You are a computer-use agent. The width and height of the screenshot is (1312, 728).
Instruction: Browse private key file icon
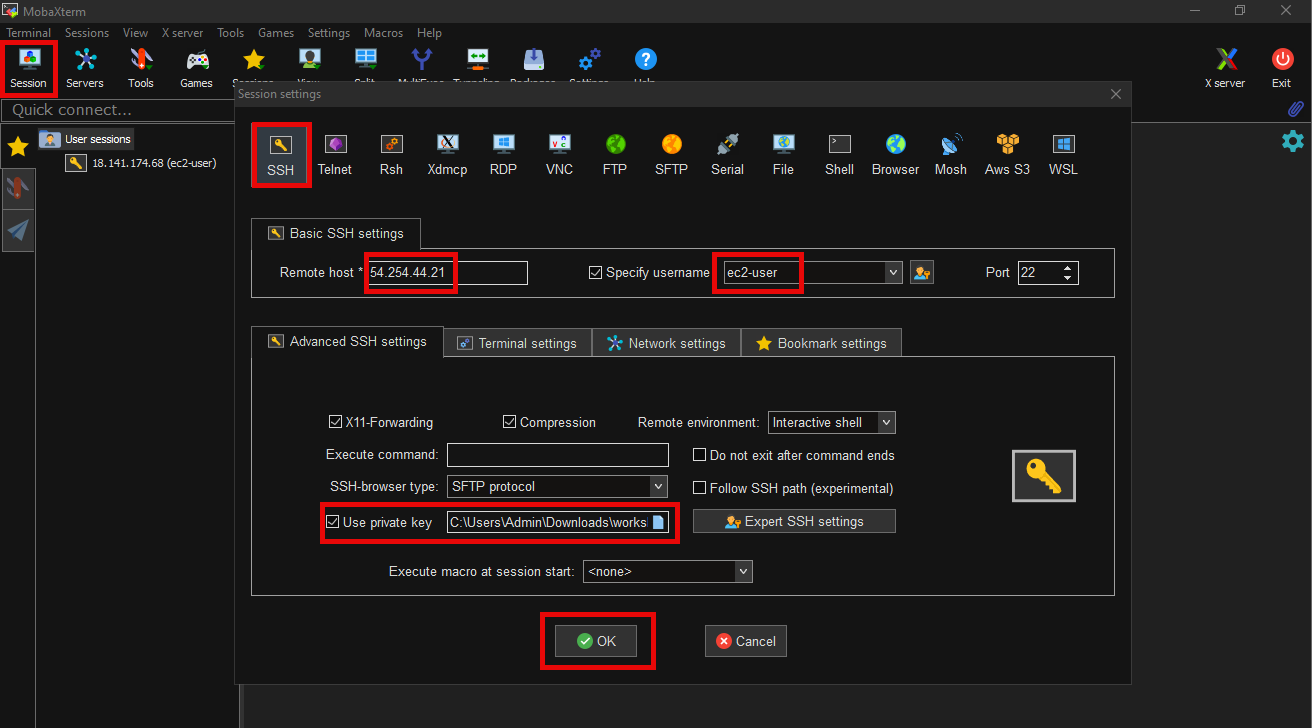point(658,522)
